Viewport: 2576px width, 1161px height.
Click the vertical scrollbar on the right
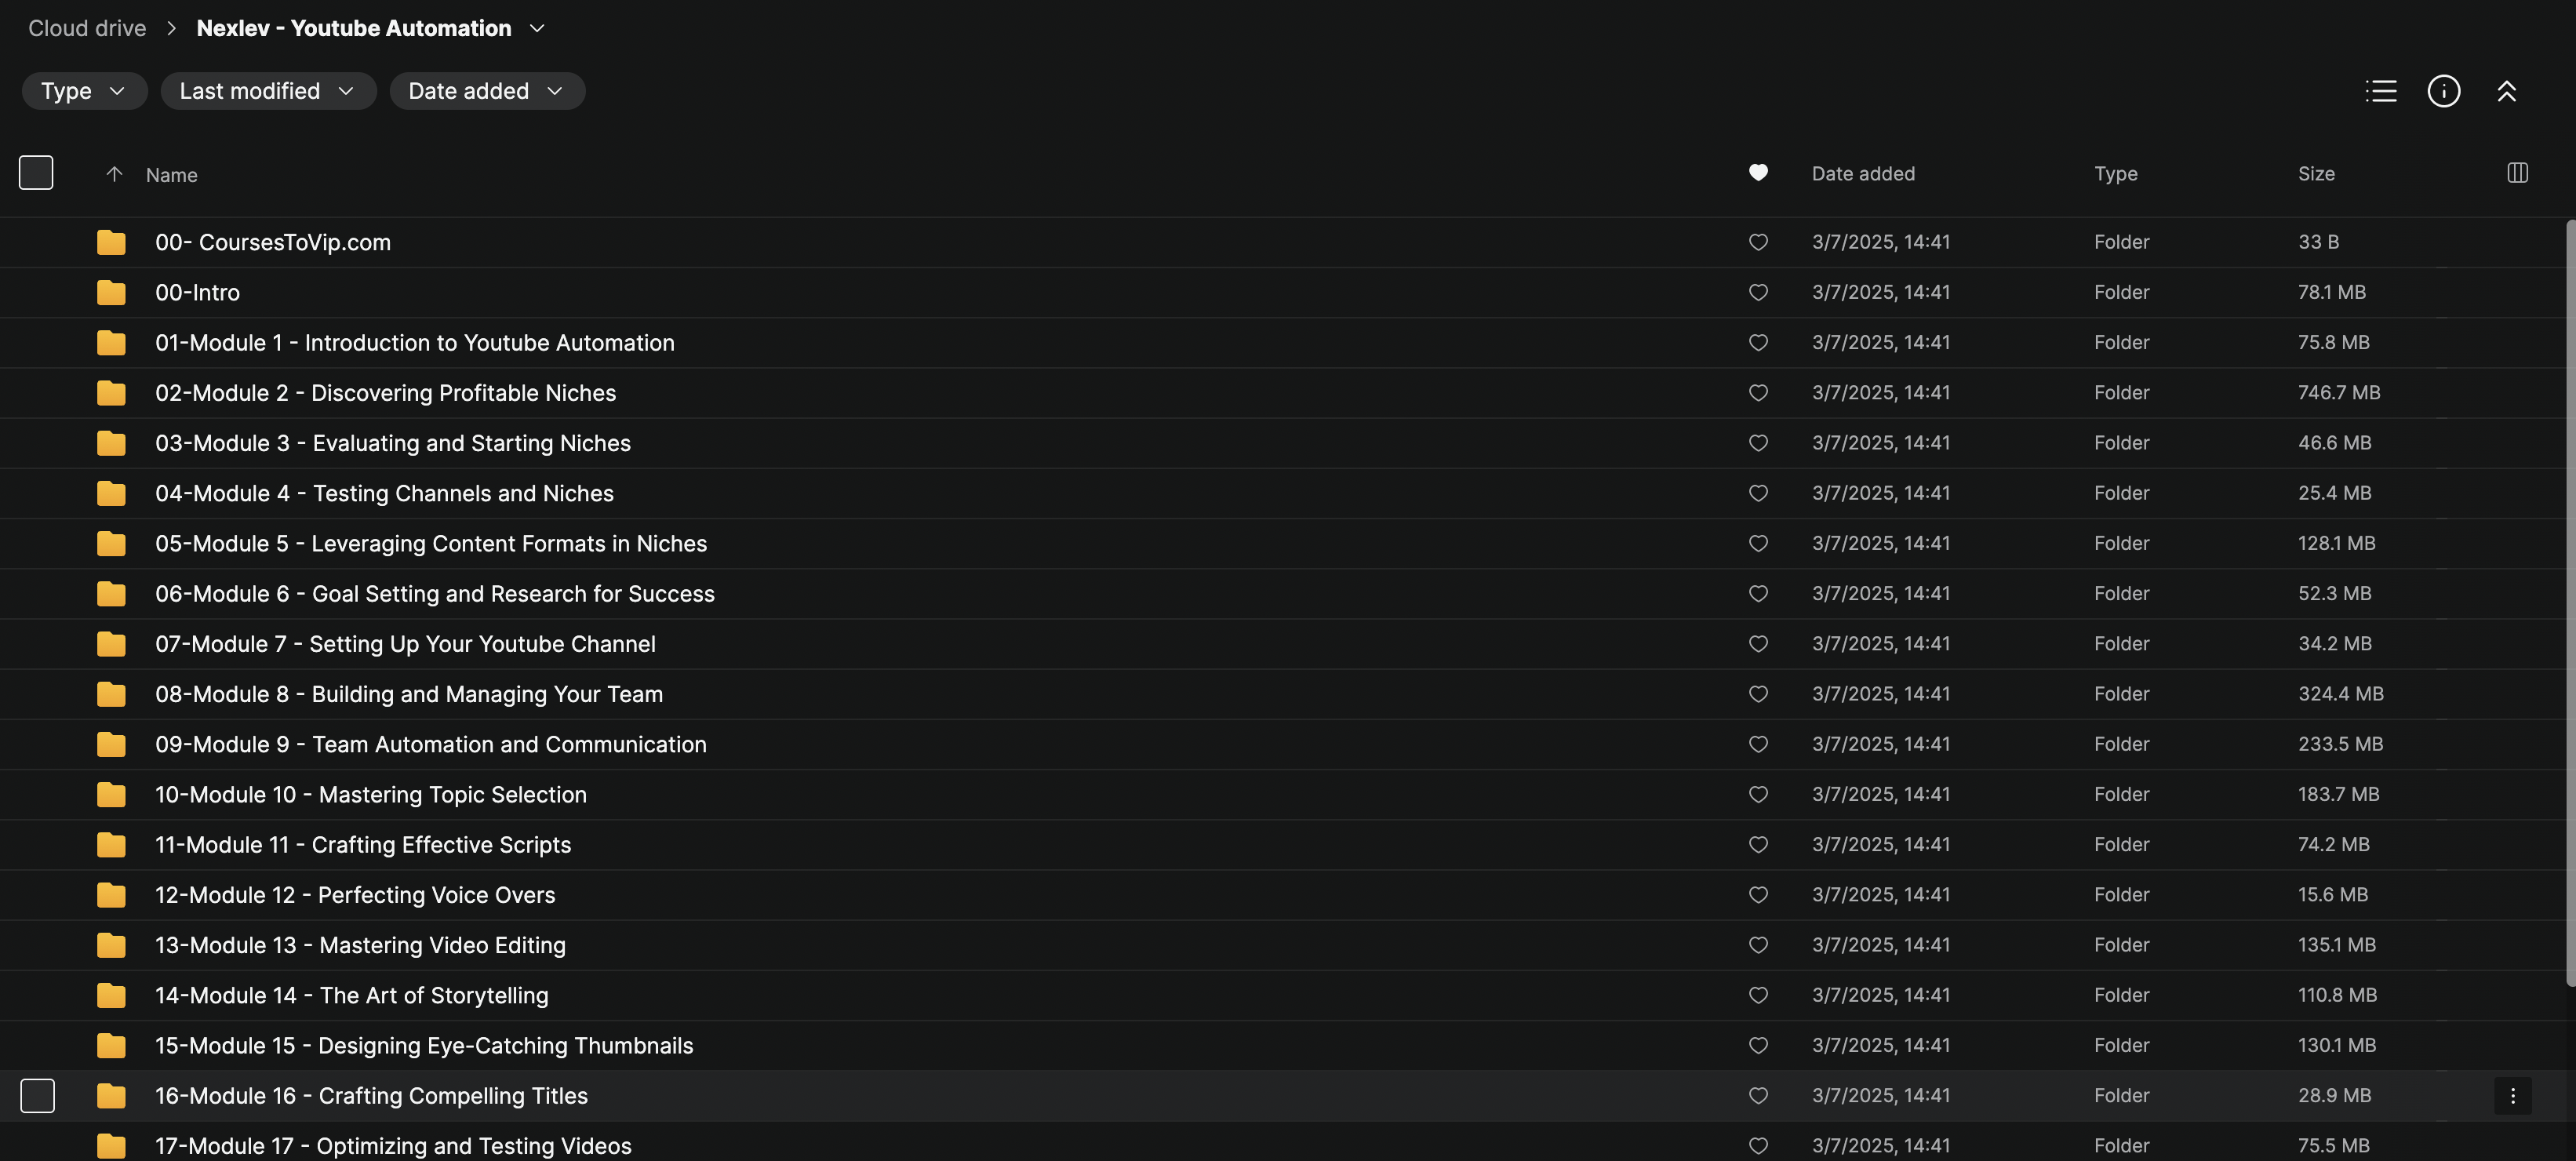[x=2570, y=600]
